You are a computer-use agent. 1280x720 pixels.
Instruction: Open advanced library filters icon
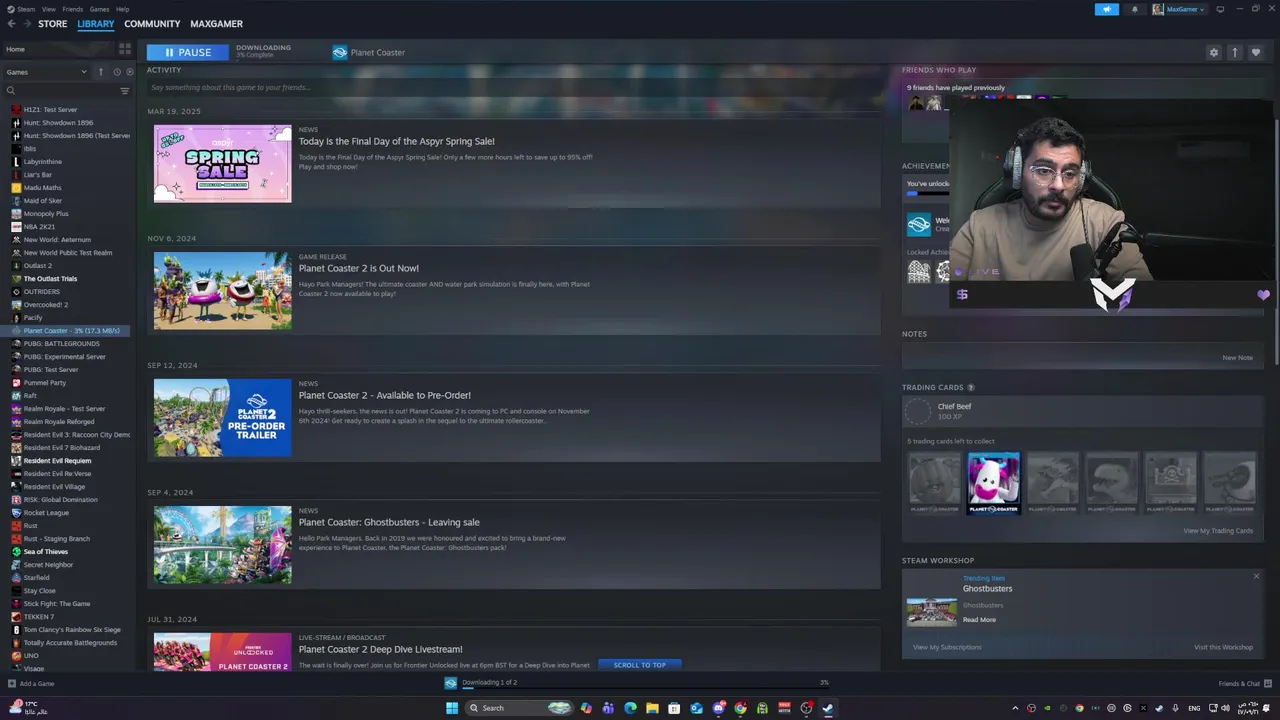tap(125, 91)
